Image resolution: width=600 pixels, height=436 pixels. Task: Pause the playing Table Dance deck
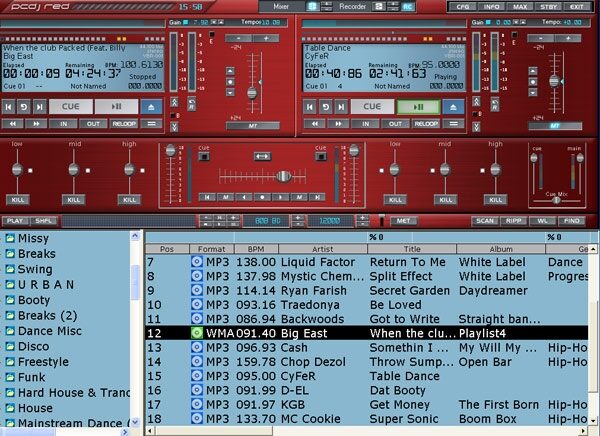tap(418, 107)
